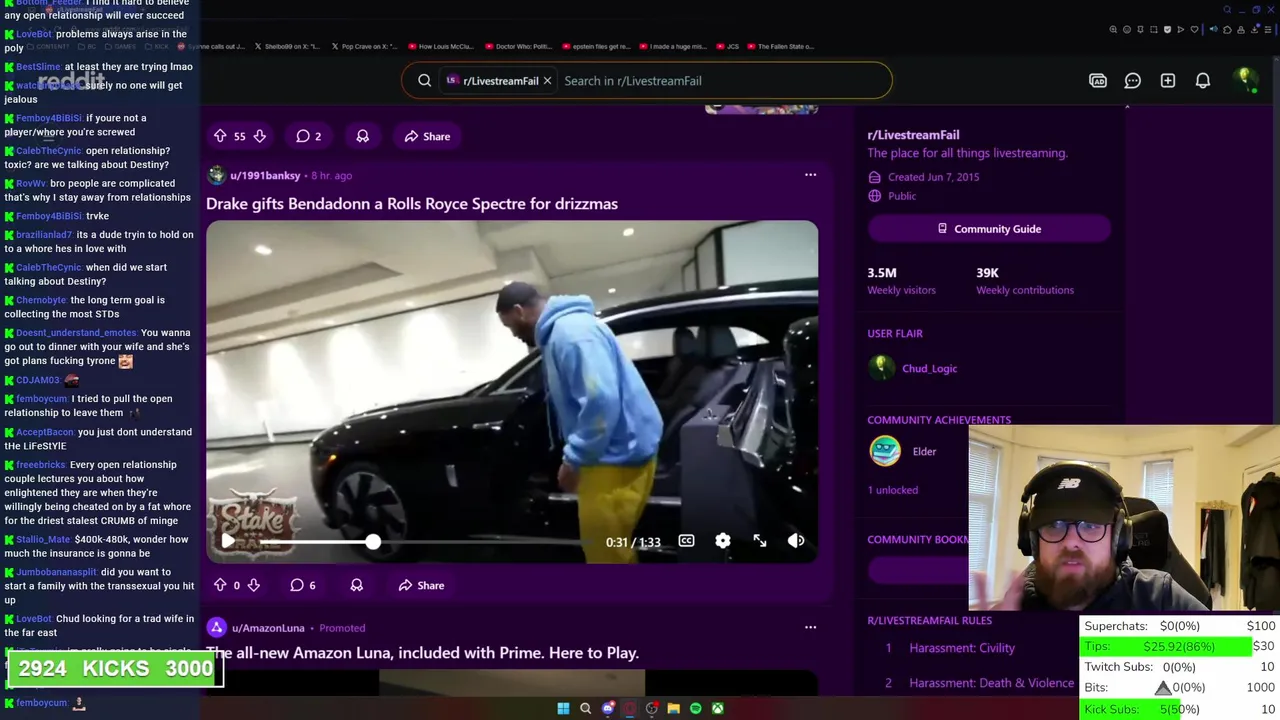The width and height of the screenshot is (1280, 720).
Task: Open the Amazon Luna promoted post title
Action: 422,653
